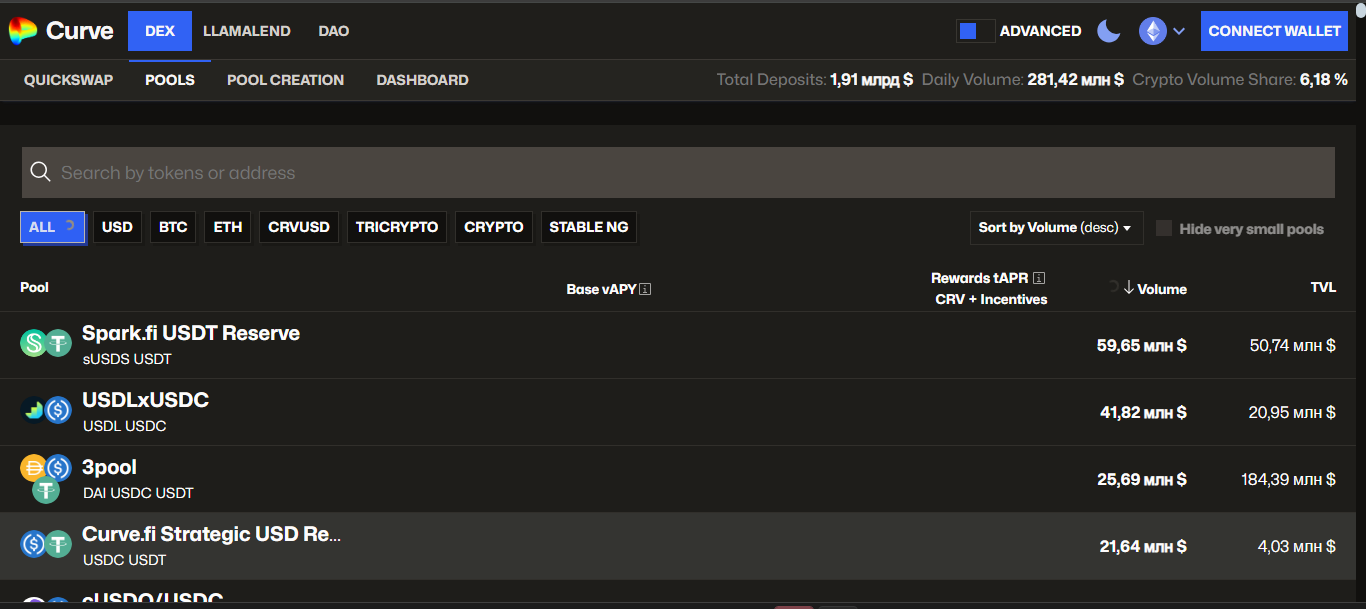
Task: Open the network selector chevron
Action: [x=1179, y=31]
